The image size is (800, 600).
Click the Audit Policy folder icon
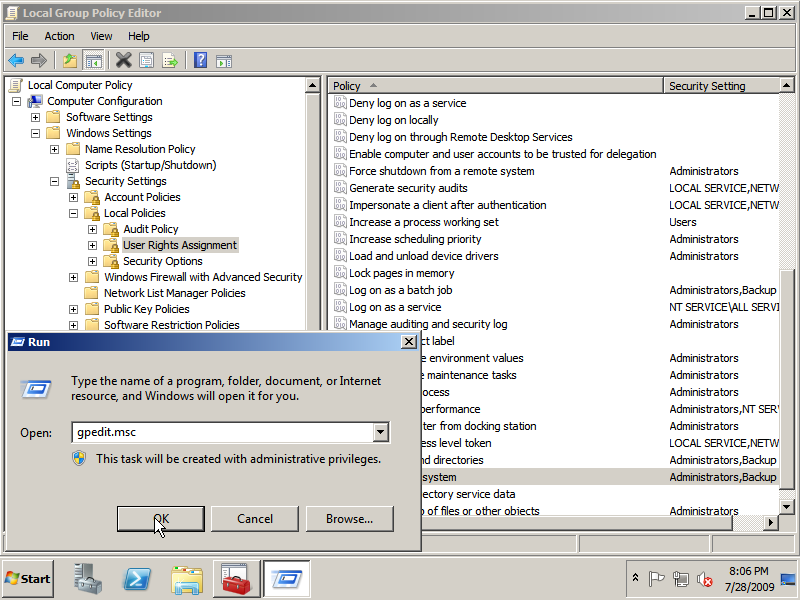point(111,230)
